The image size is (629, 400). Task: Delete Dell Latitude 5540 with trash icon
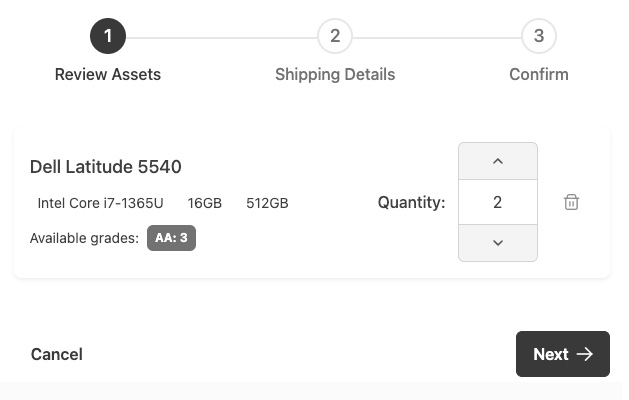(x=571, y=202)
